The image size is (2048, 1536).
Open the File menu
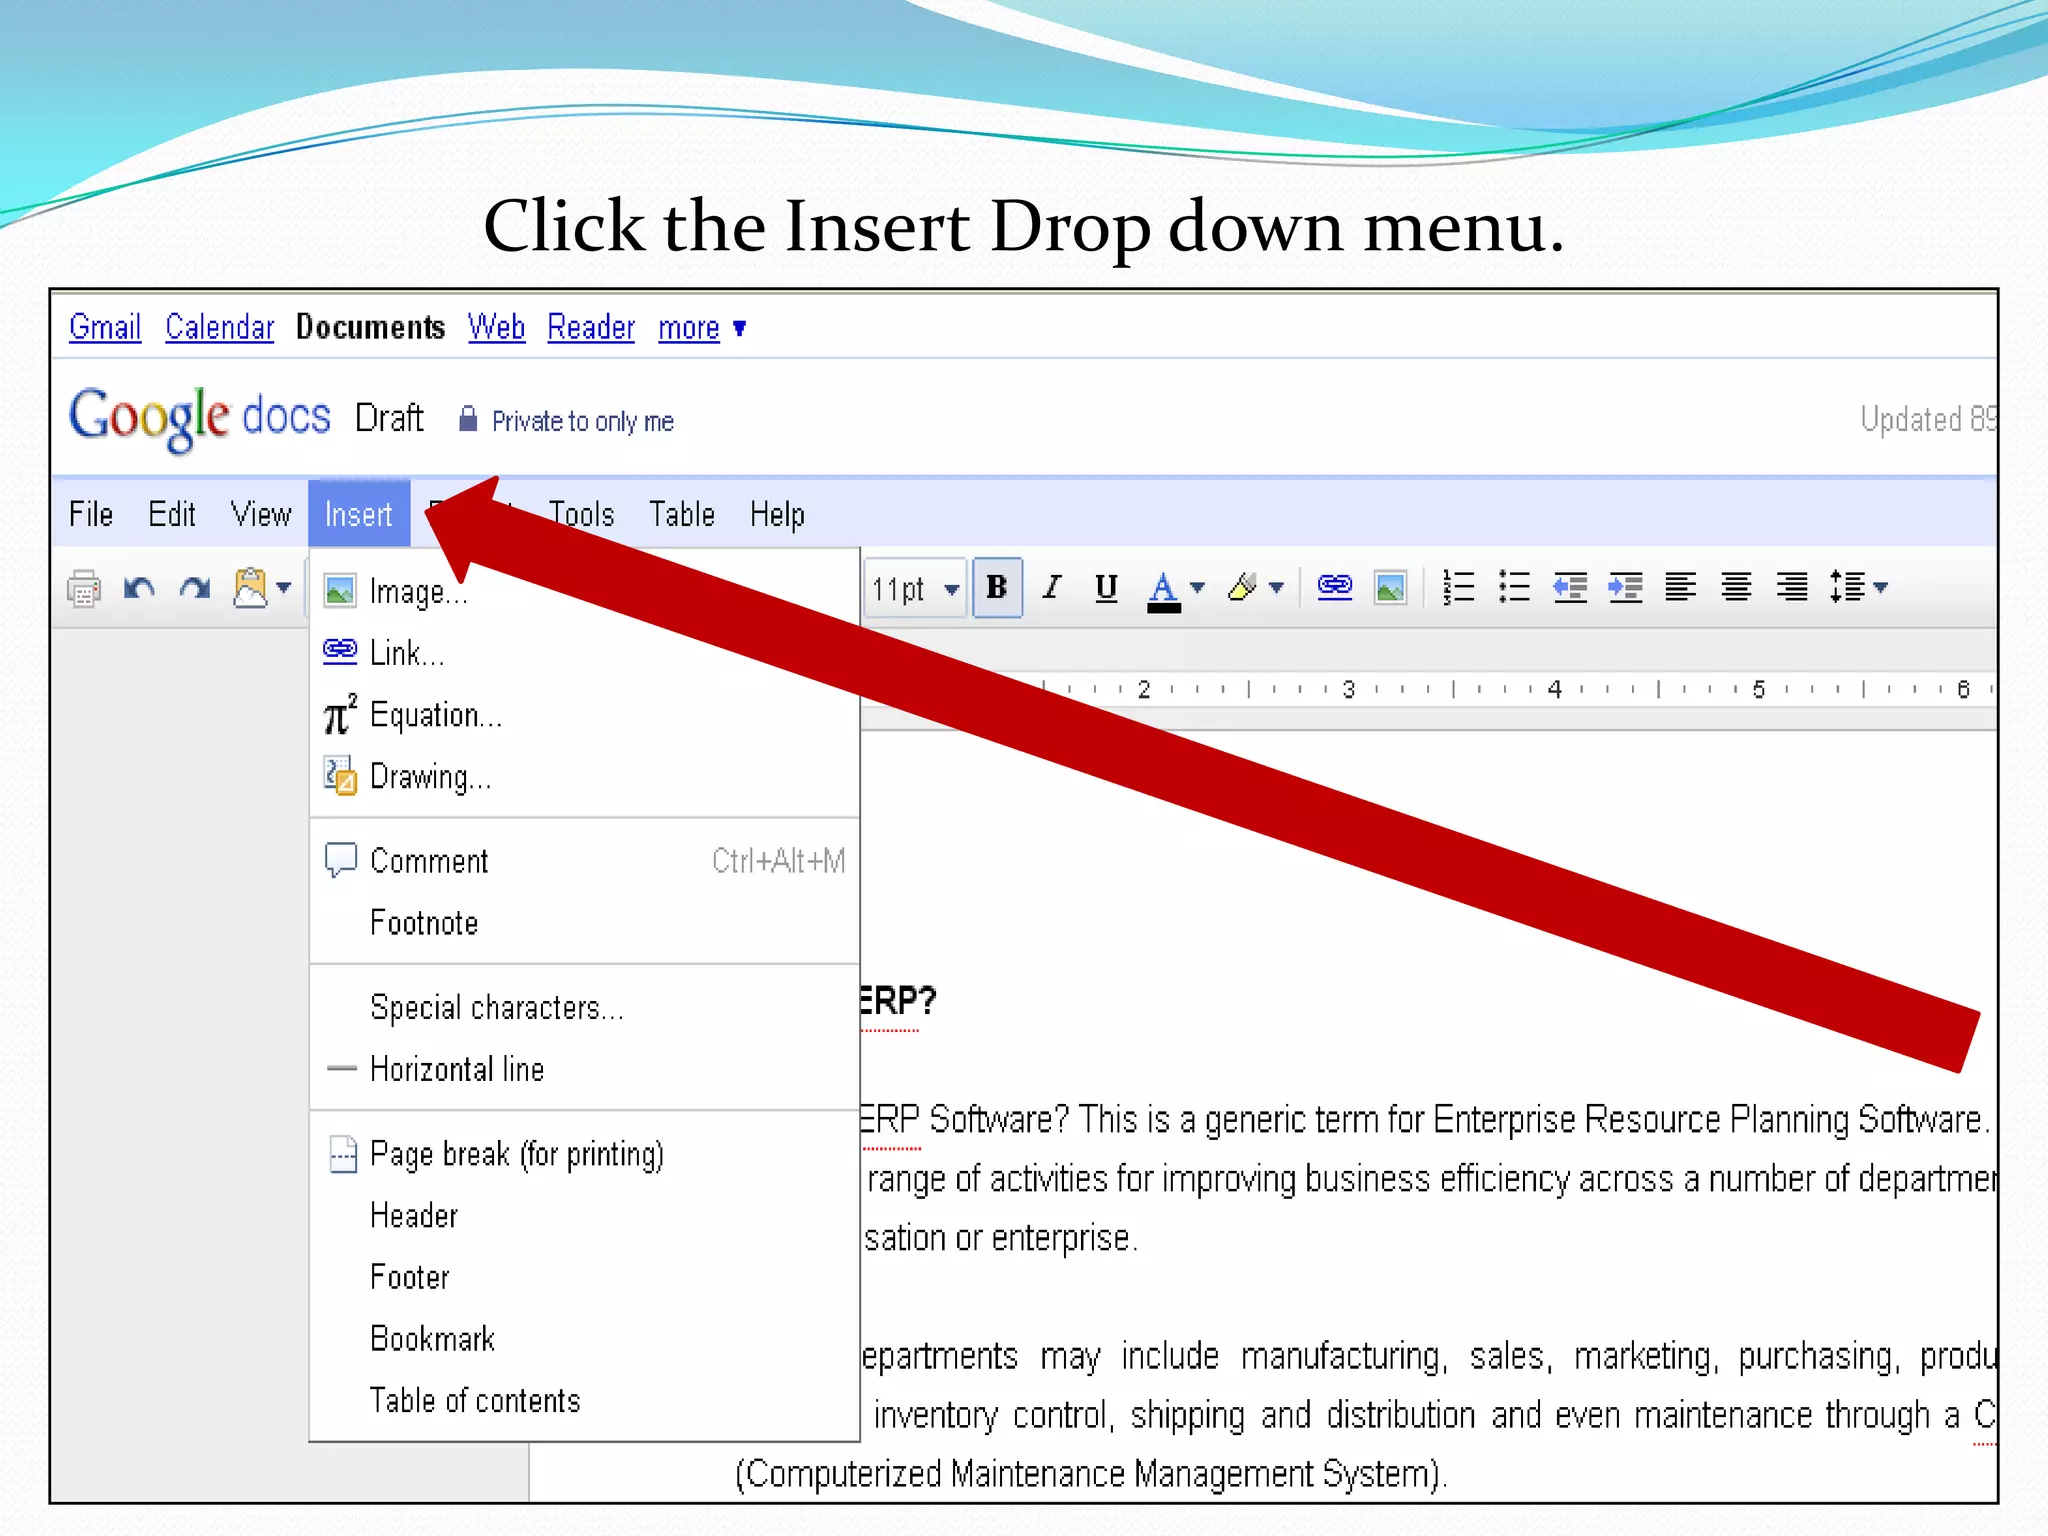(x=91, y=514)
